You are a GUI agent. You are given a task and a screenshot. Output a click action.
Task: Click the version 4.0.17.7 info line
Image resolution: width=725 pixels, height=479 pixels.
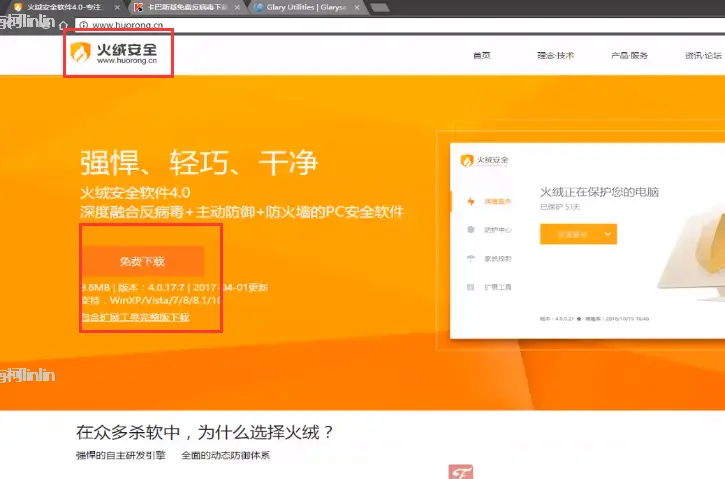(175, 288)
